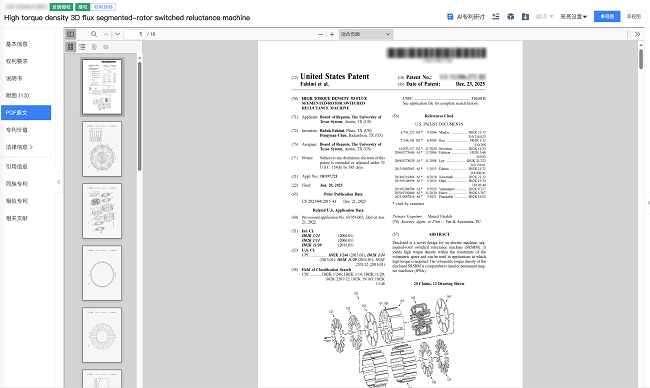Click the thumbnail panel scrollbar
This screenshot has height=388, width=650.
pos(140,116)
